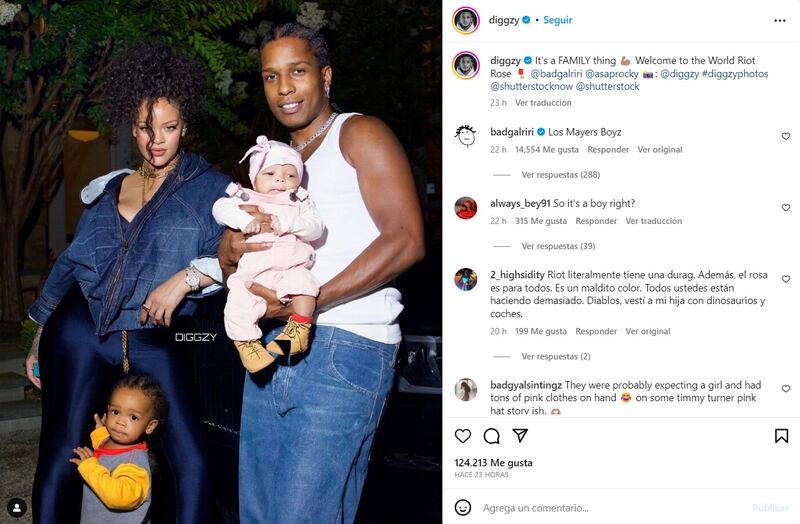Select Ver traducción under the caption
The image size is (800, 524).
(x=543, y=103)
